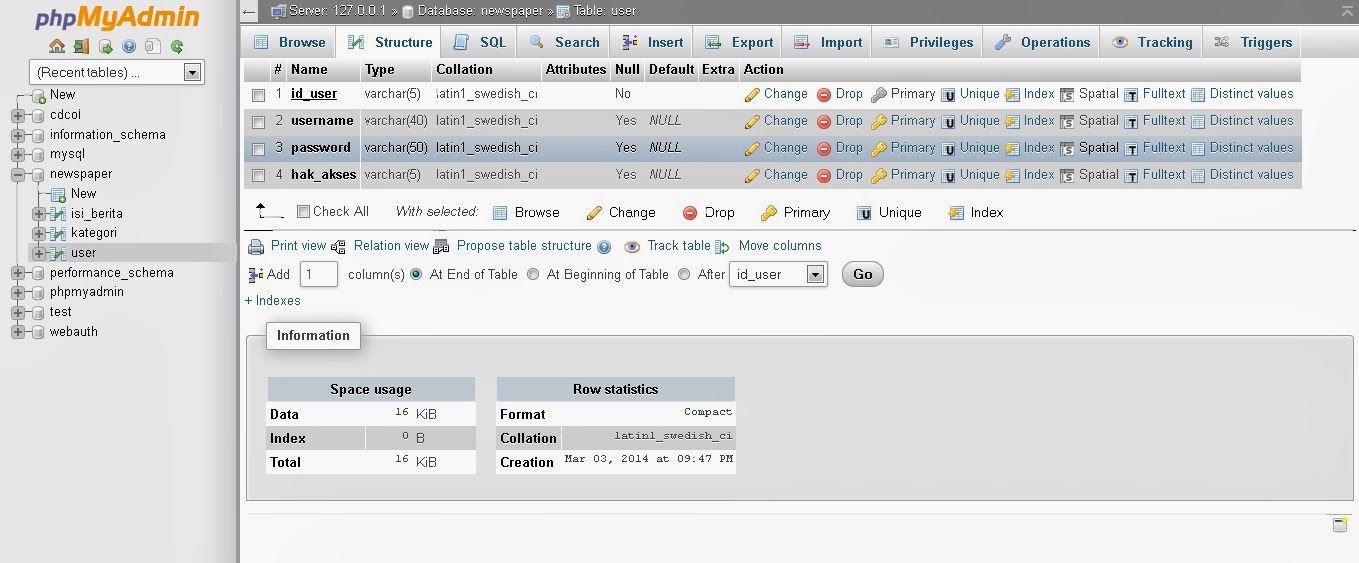
Task: Click the Documentation pages icon in sidebar
Action: (152, 46)
